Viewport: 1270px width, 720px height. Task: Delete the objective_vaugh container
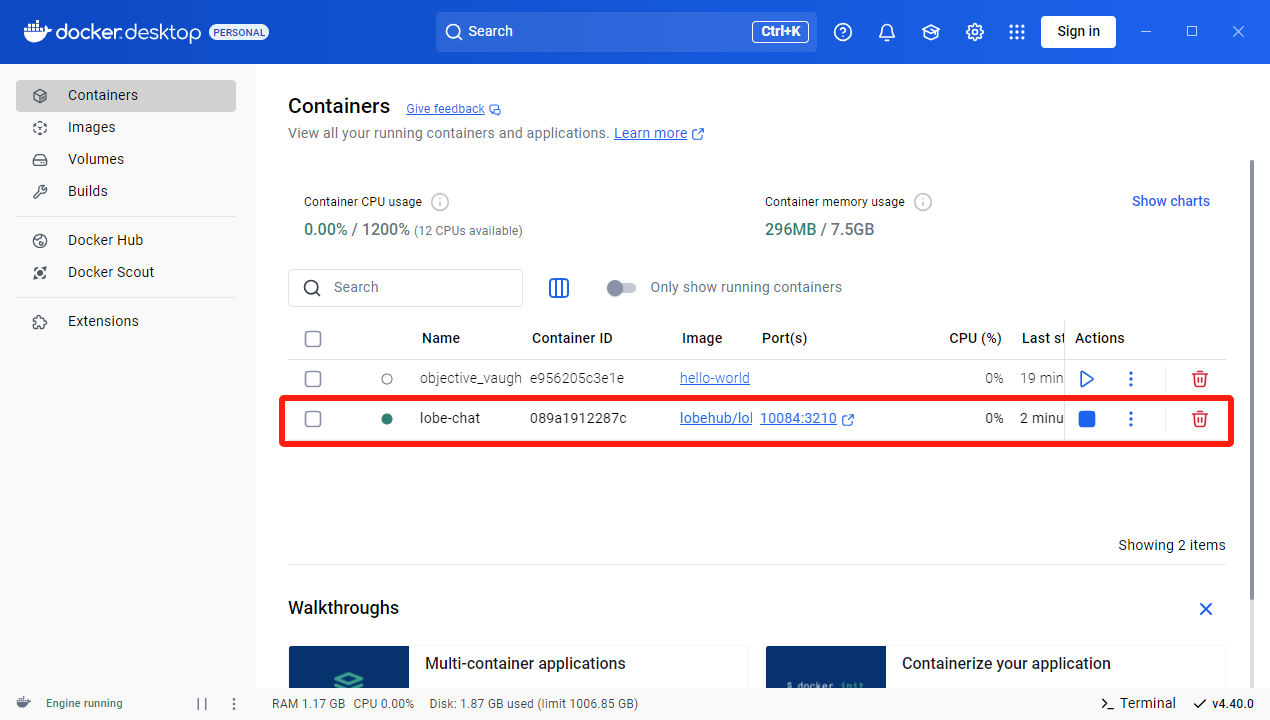tap(1200, 379)
